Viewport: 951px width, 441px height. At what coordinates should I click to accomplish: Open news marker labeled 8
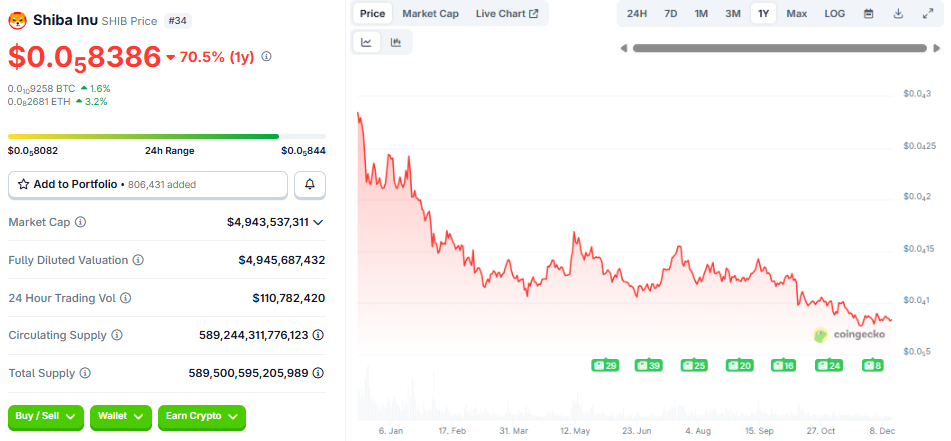click(x=873, y=365)
